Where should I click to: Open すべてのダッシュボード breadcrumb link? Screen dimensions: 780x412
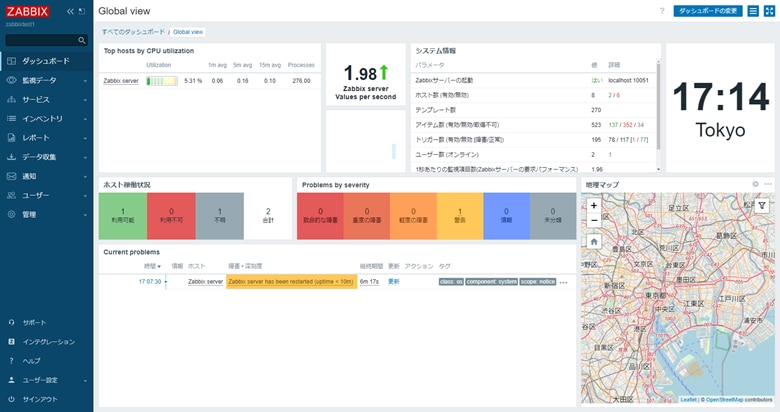click(x=133, y=32)
